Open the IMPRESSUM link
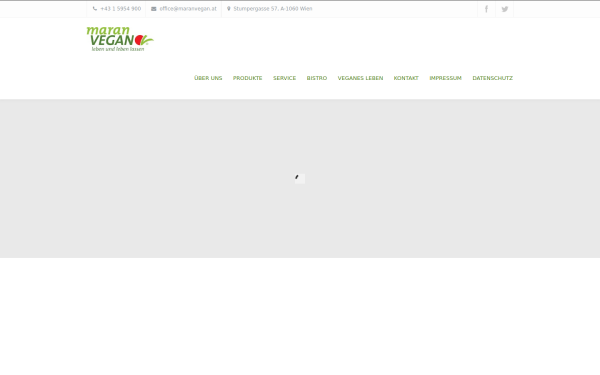This screenshot has height=375, width=600. point(445,78)
